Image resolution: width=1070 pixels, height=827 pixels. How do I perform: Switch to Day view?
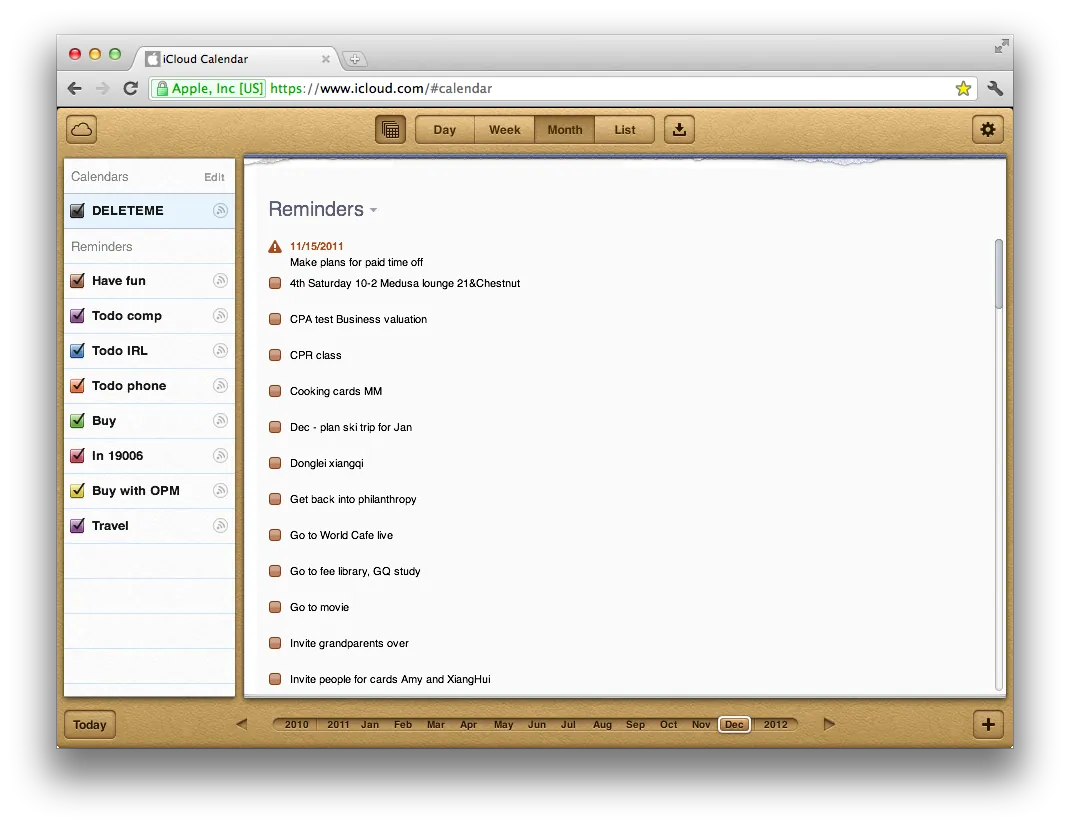(x=444, y=130)
